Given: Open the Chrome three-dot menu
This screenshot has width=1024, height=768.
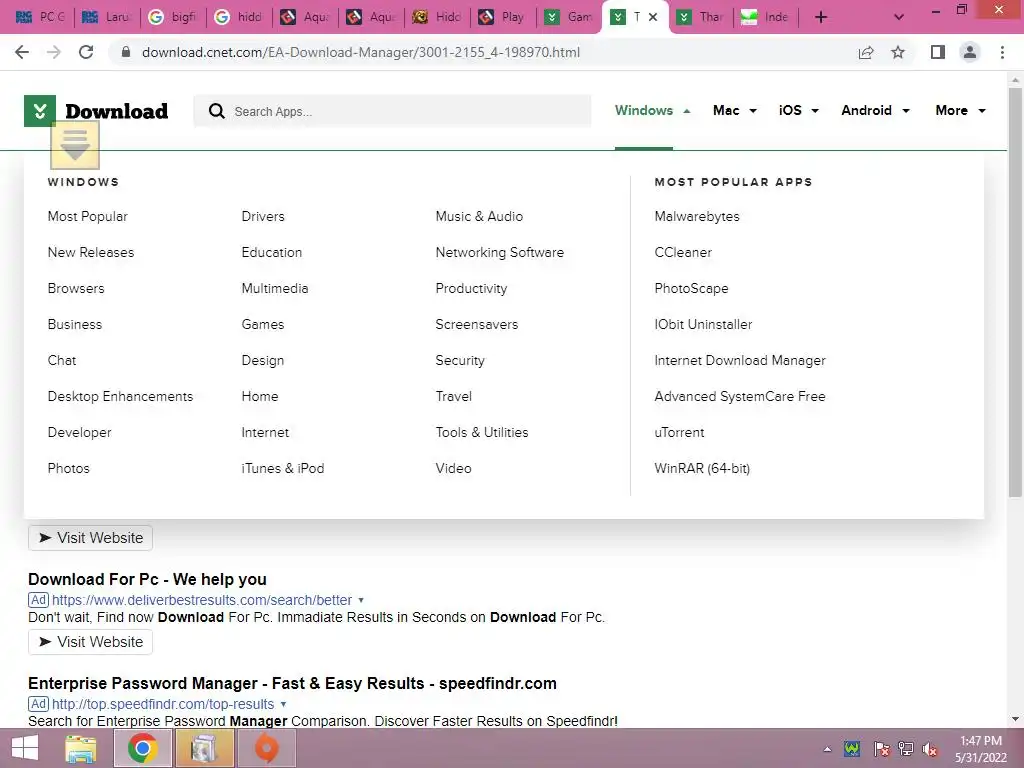Looking at the screenshot, I should (1002, 52).
